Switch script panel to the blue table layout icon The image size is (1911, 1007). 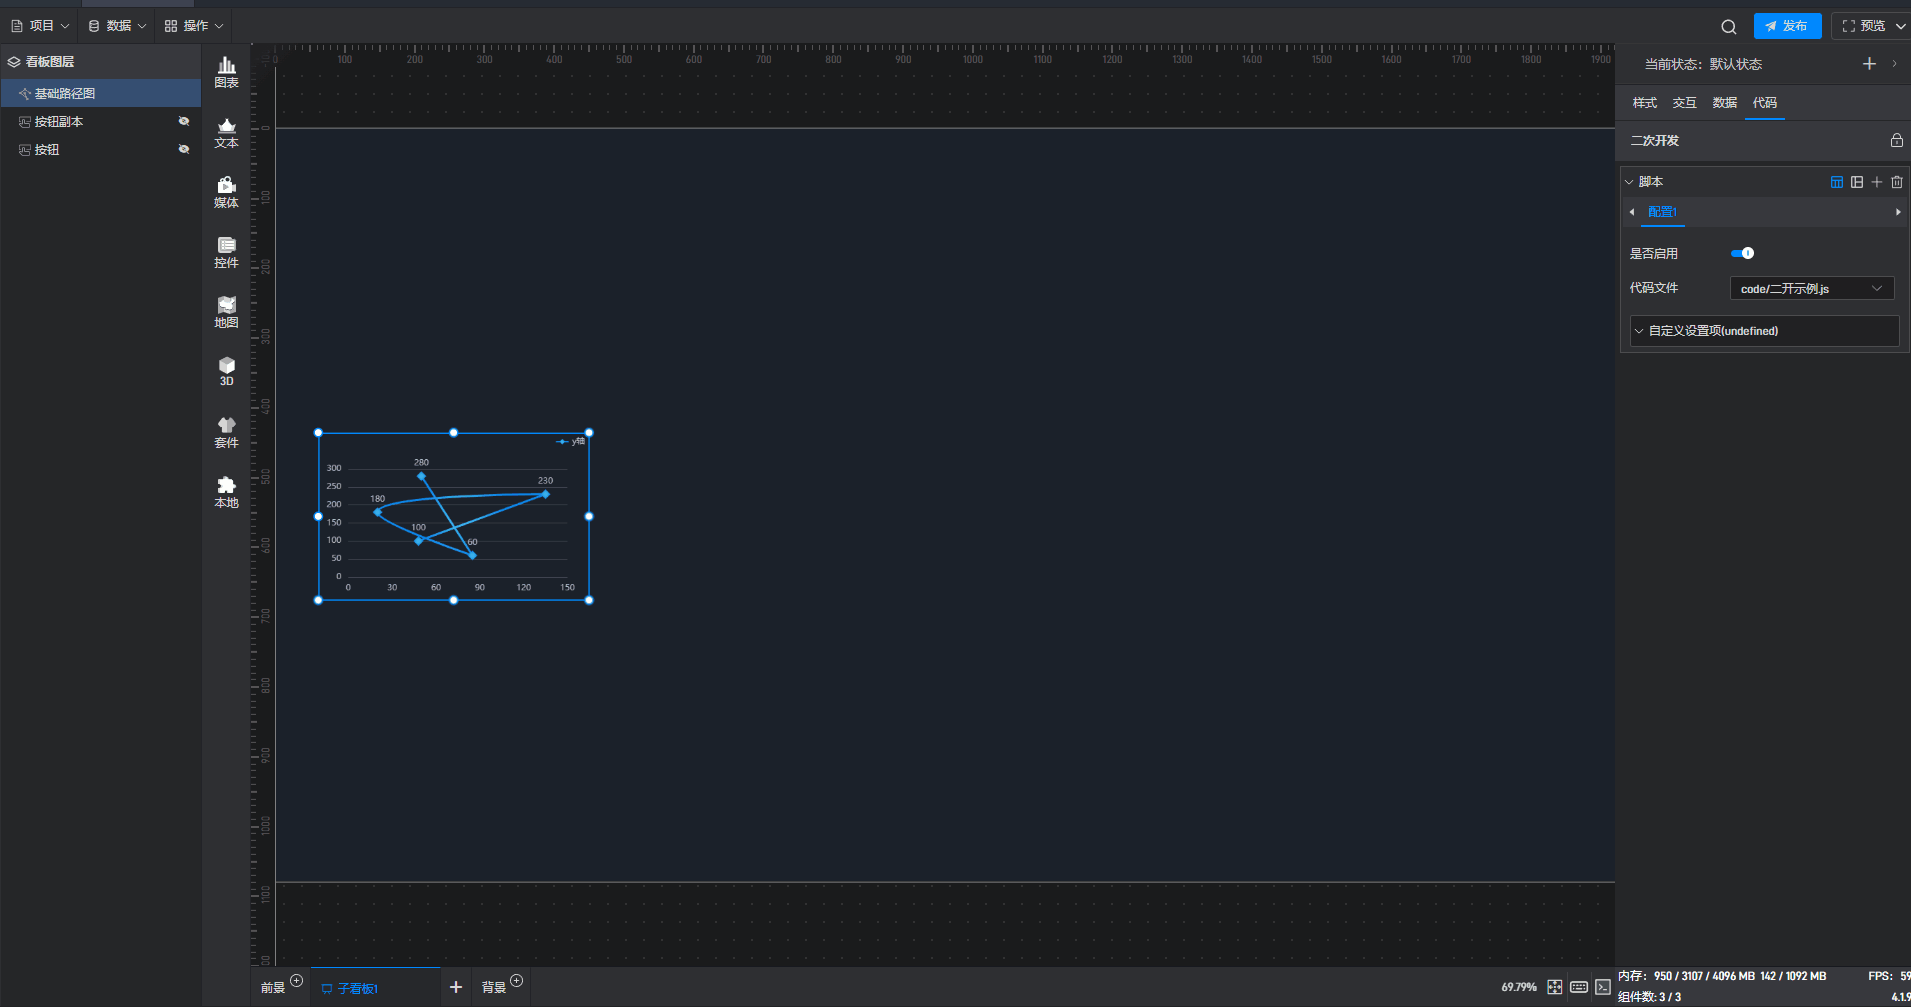1837,182
